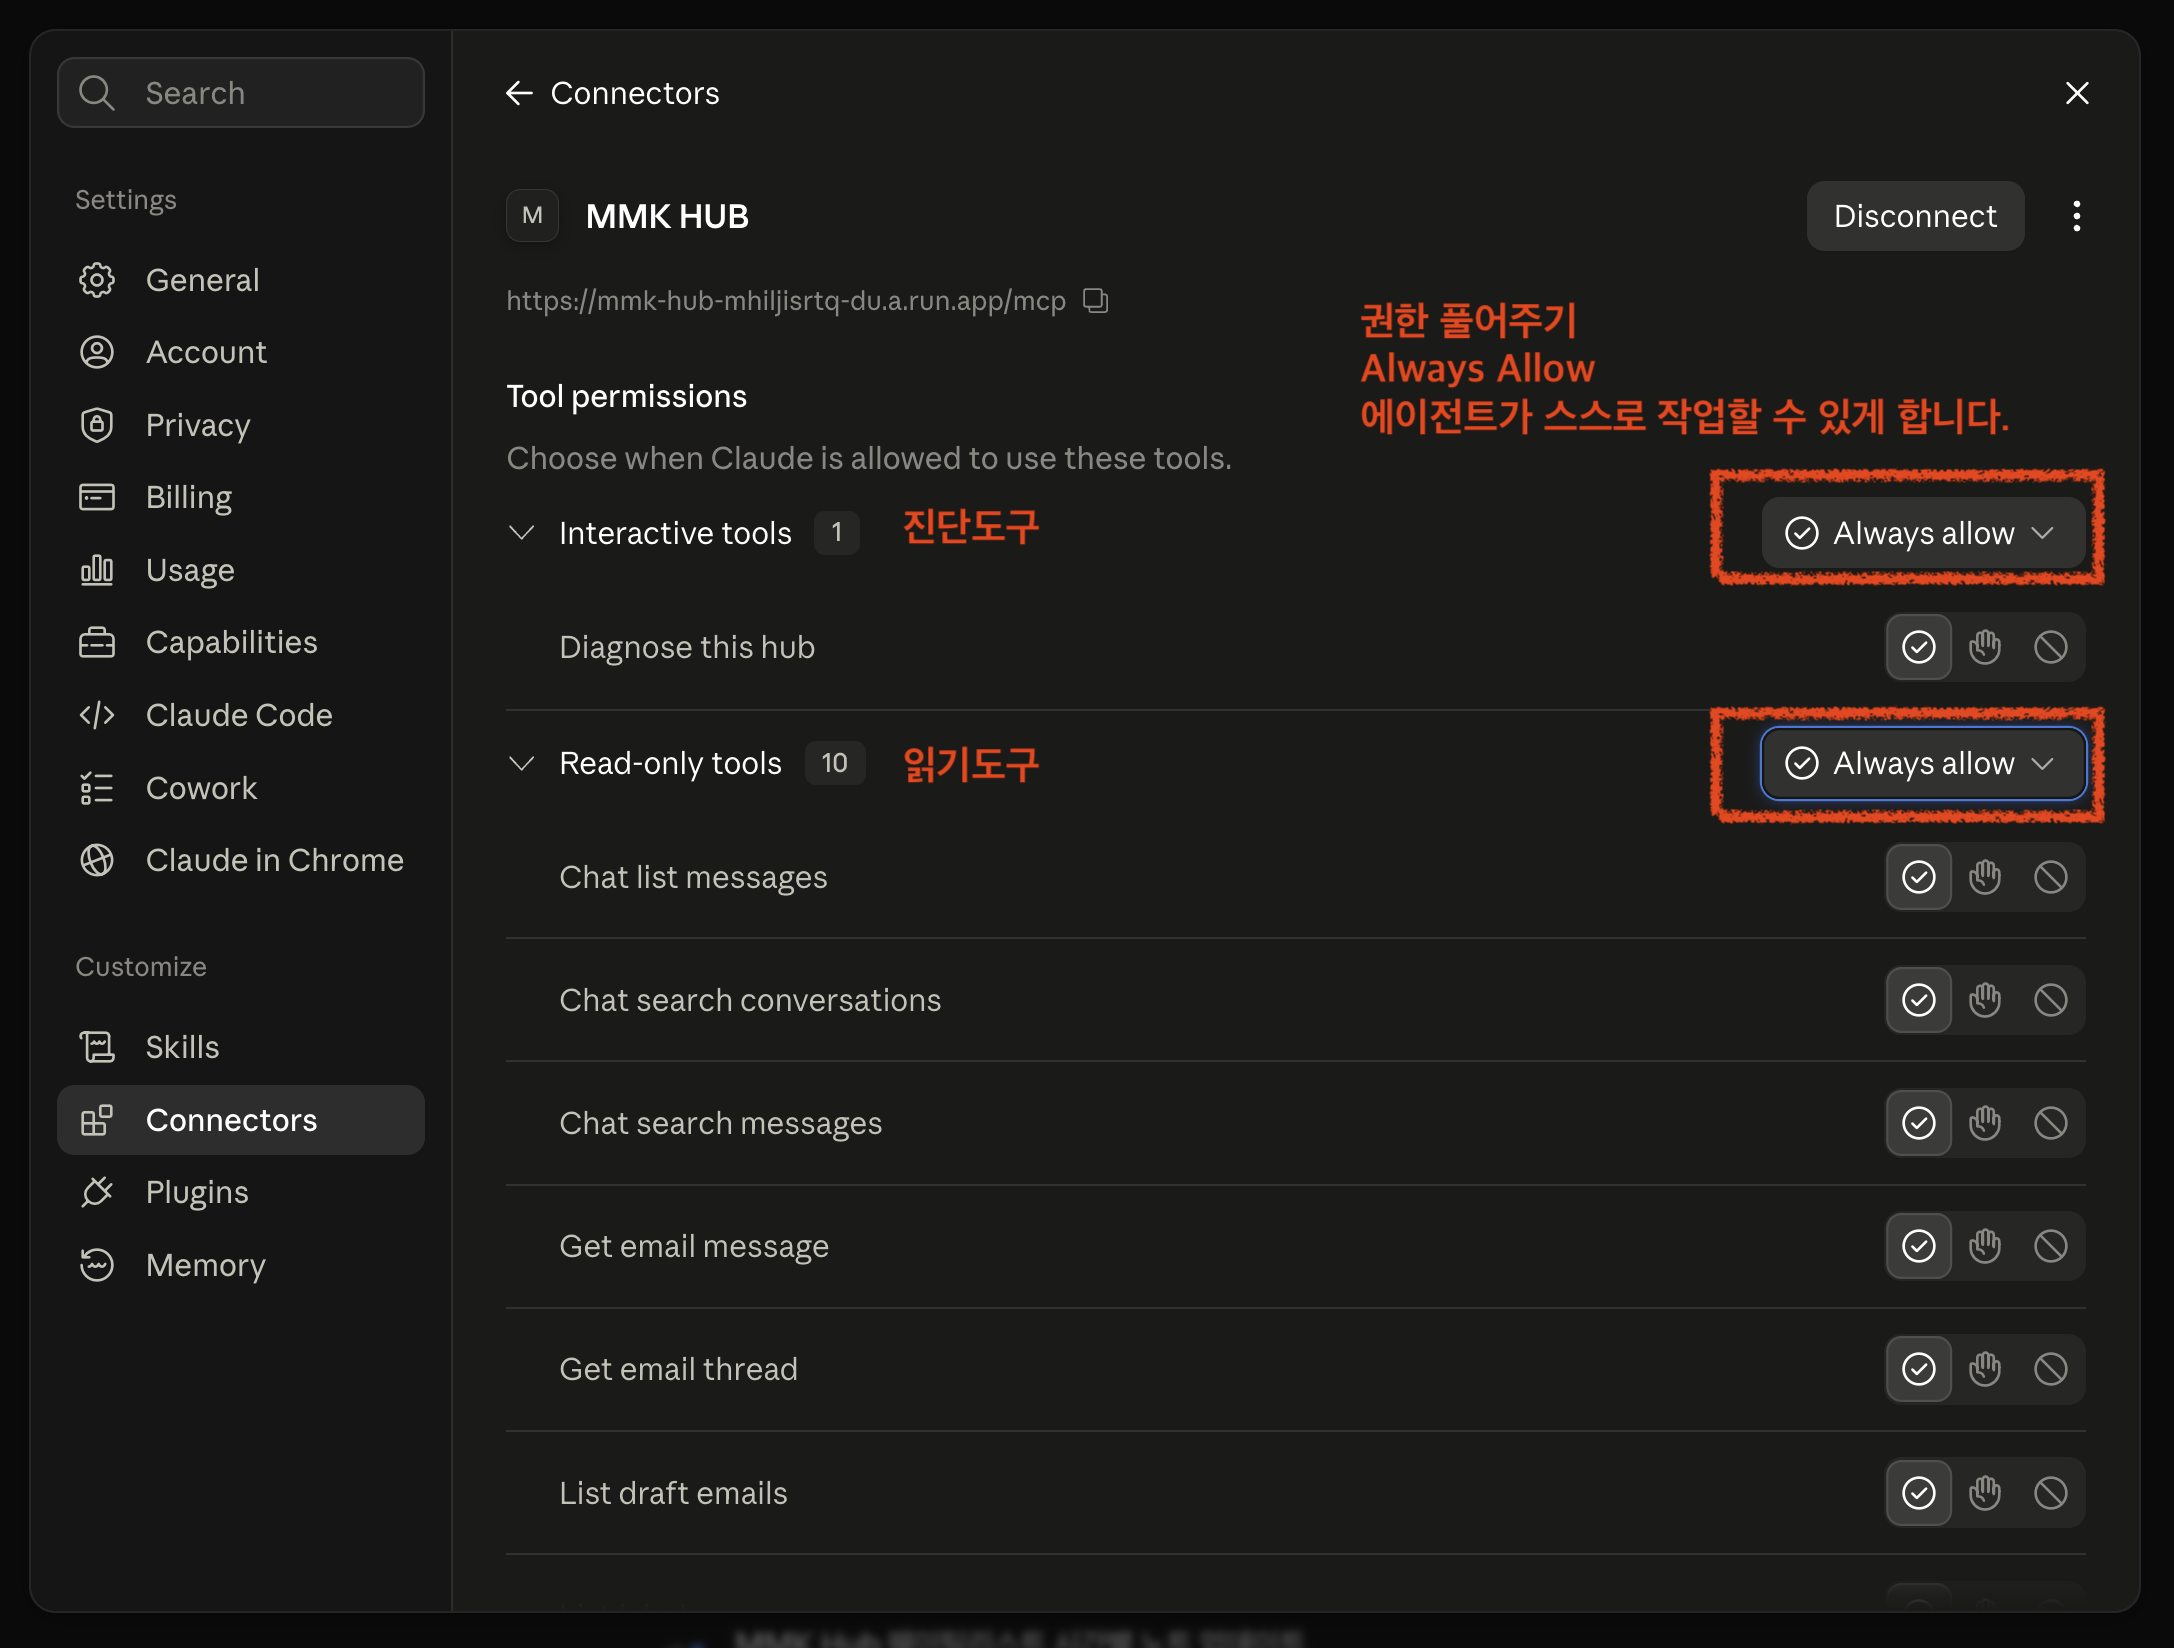Click the back arrow next to Connectors
The image size is (2174, 1648).
[519, 93]
